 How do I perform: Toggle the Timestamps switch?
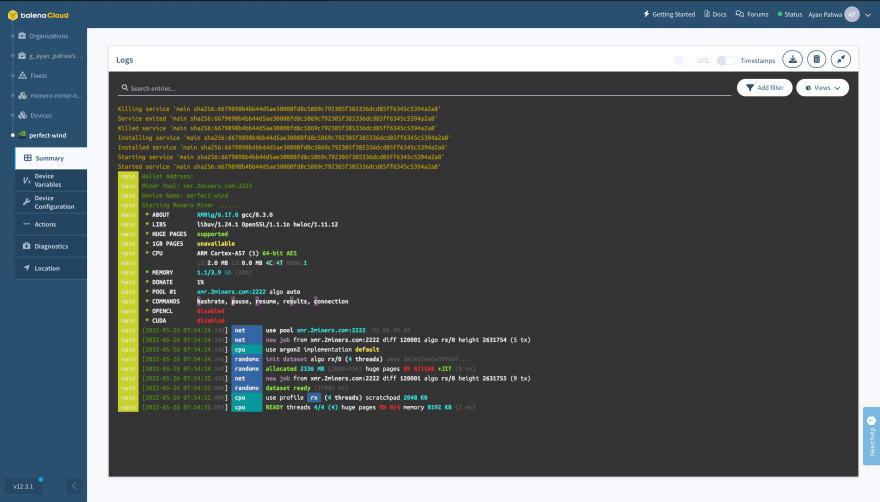pyautogui.click(x=725, y=61)
